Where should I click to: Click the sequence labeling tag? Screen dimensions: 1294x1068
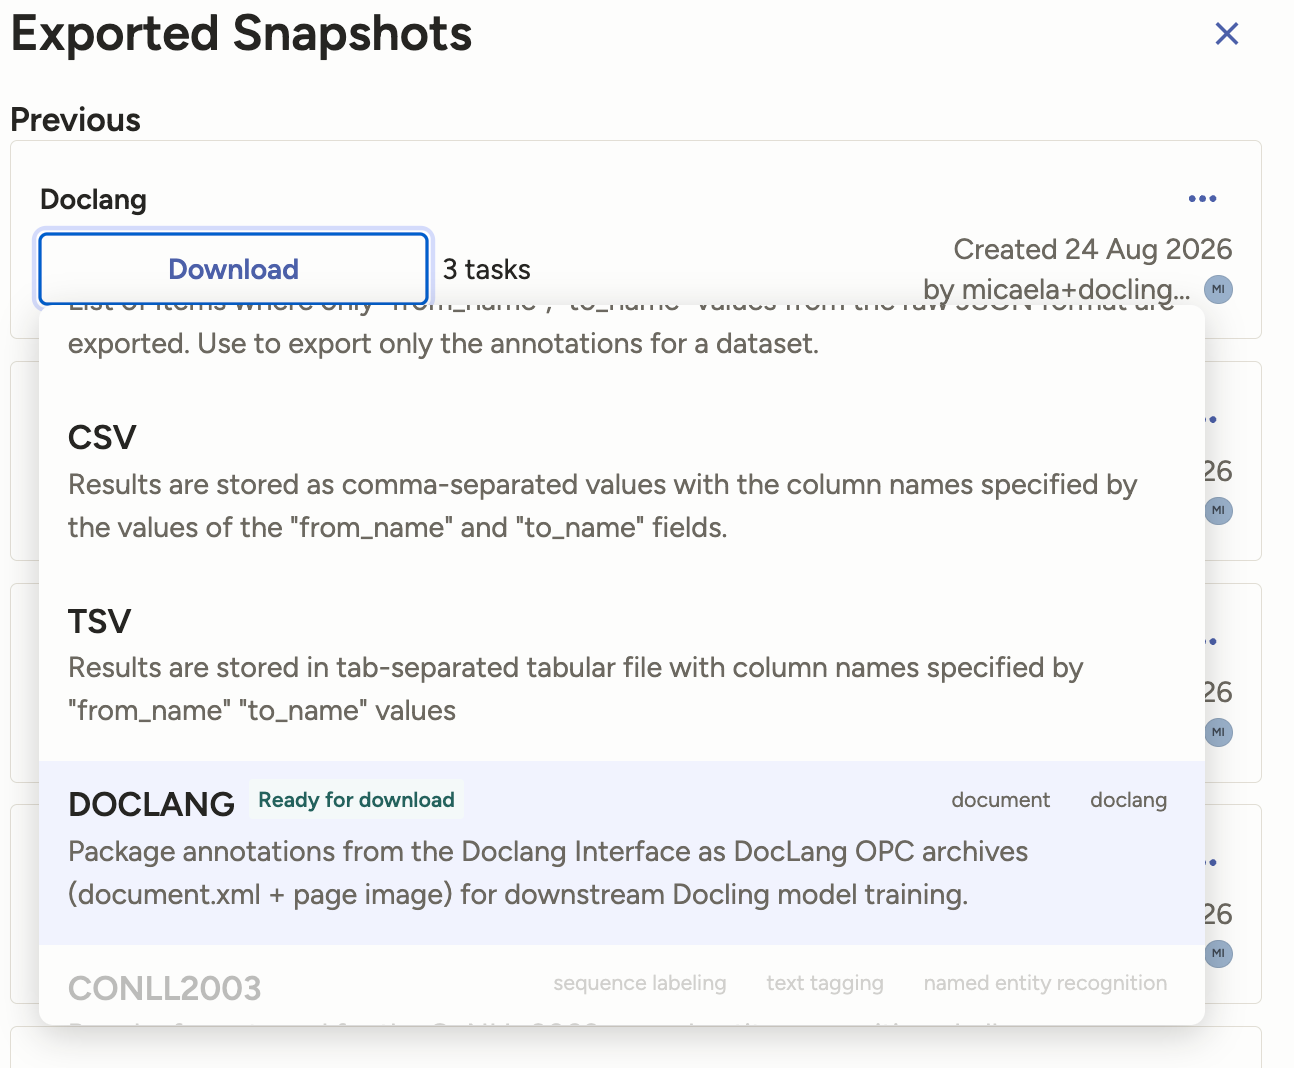pos(640,983)
